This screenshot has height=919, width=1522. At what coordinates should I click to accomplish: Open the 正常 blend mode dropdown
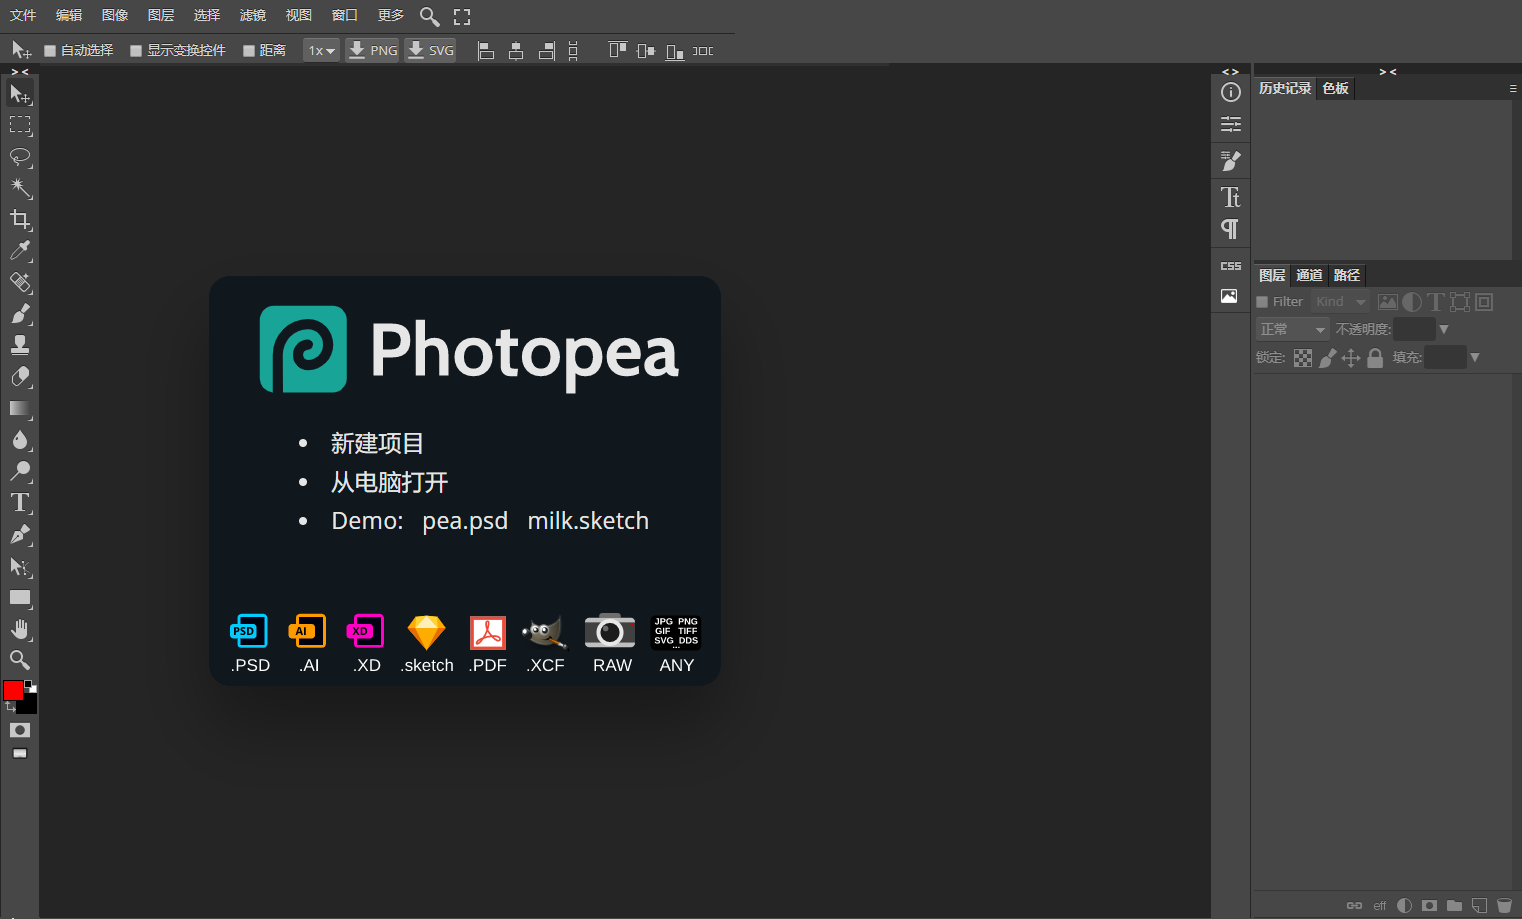[1292, 329]
